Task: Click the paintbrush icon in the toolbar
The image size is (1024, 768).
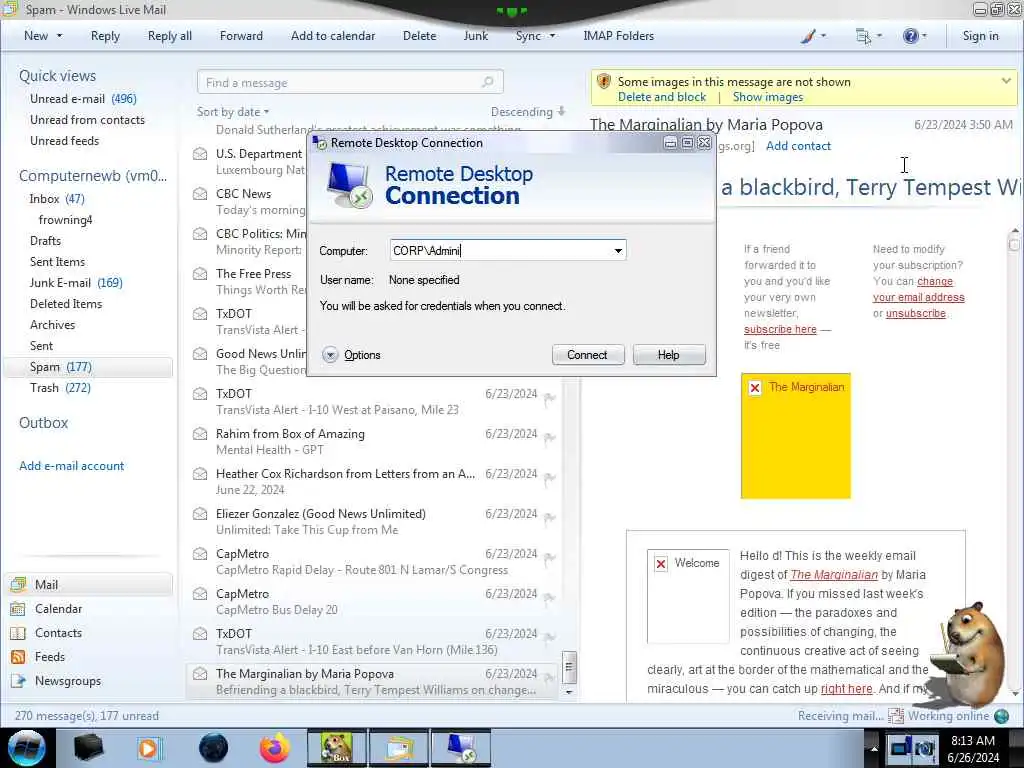Action: [x=808, y=36]
